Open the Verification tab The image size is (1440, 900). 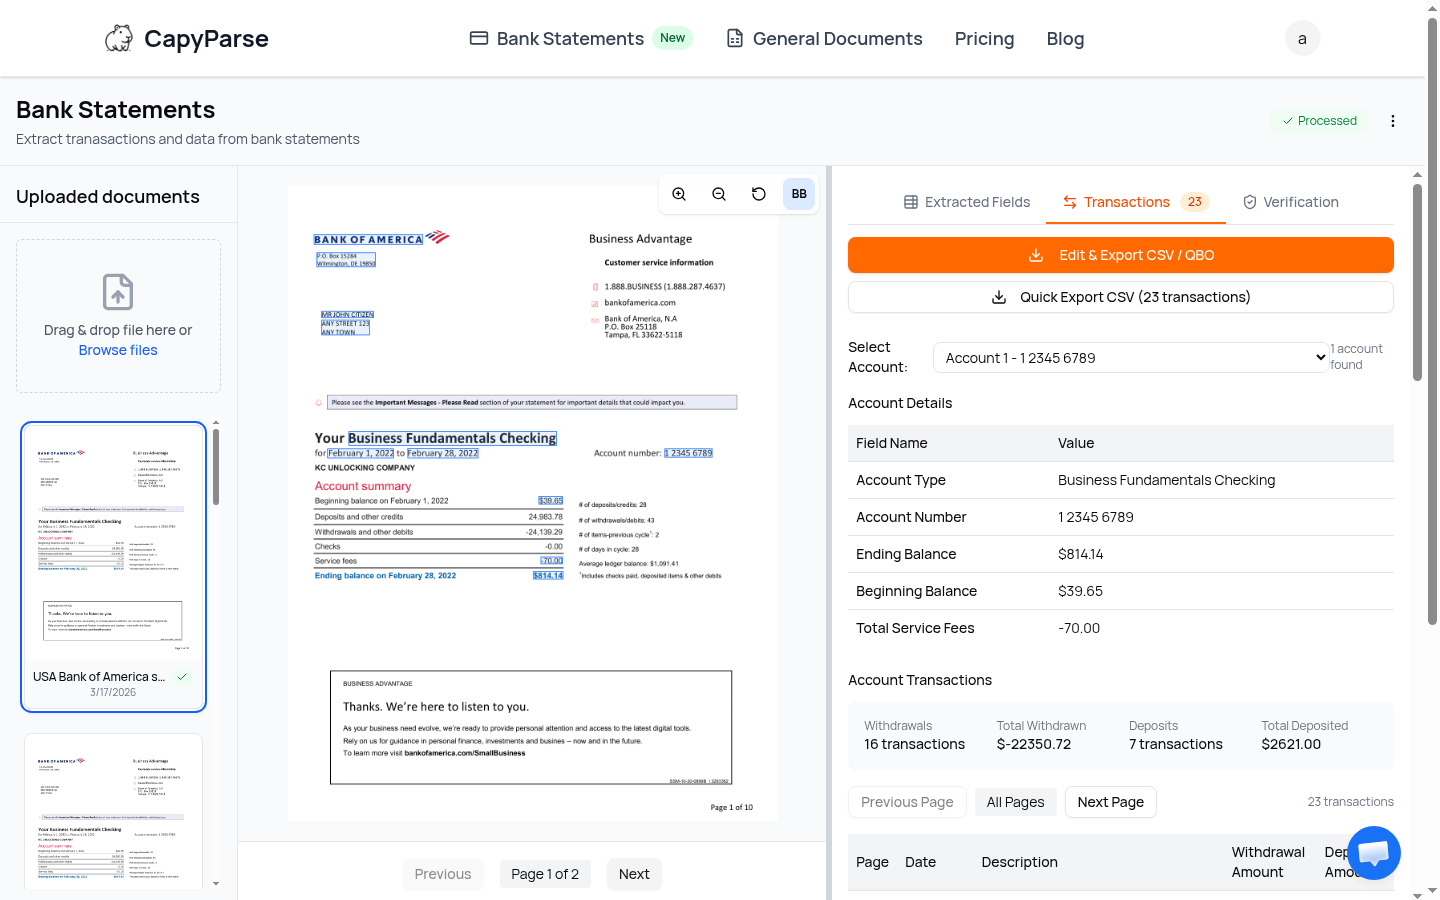[1290, 201]
